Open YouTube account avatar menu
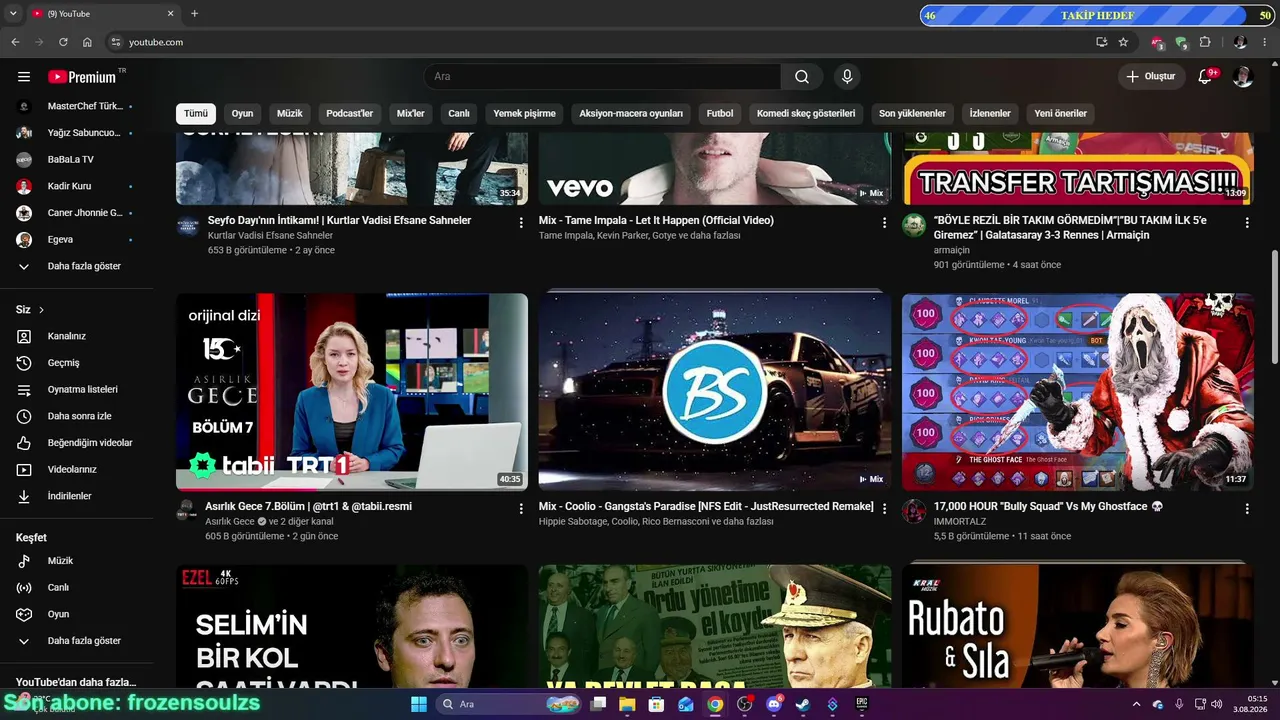The height and width of the screenshot is (720, 1280). (1243, 77)
